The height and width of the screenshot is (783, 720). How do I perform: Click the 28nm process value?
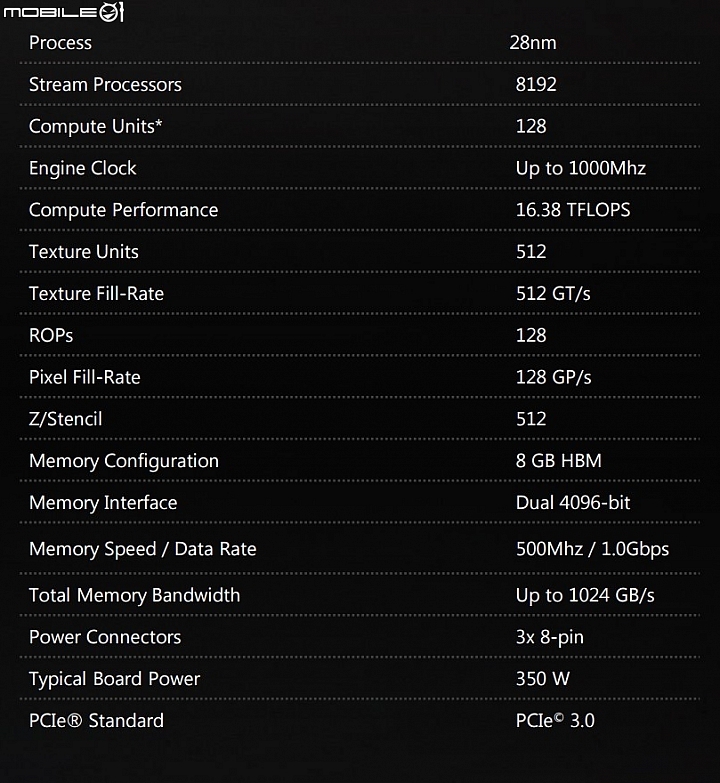[x=533, y=43]
